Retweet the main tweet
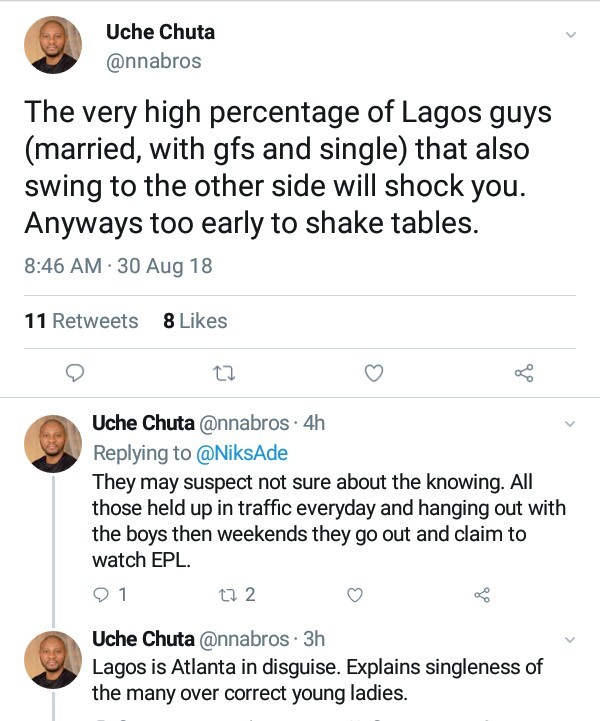 225,373
